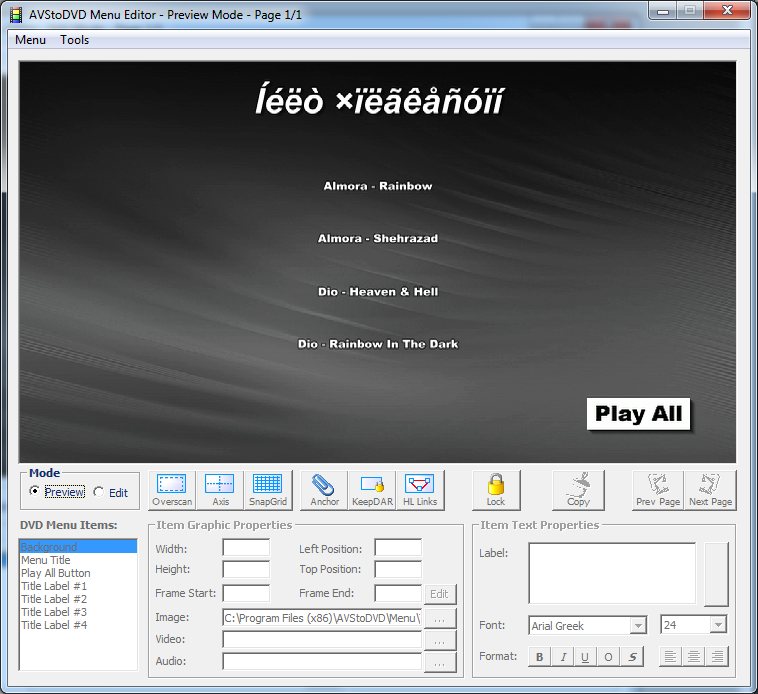The height and width of the screenshot is (694, 758).
Task: Toggle bold text format
Action: tap(540, 657)
